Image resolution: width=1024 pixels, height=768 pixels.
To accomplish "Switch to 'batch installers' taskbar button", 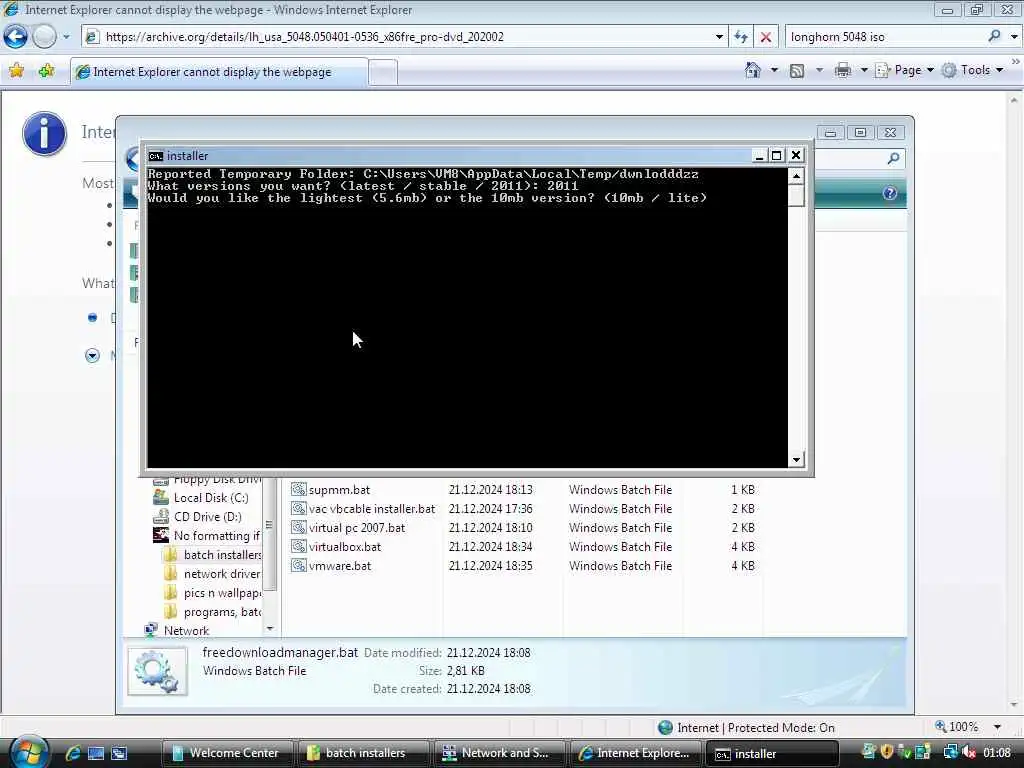I will (x=364, y=753).
